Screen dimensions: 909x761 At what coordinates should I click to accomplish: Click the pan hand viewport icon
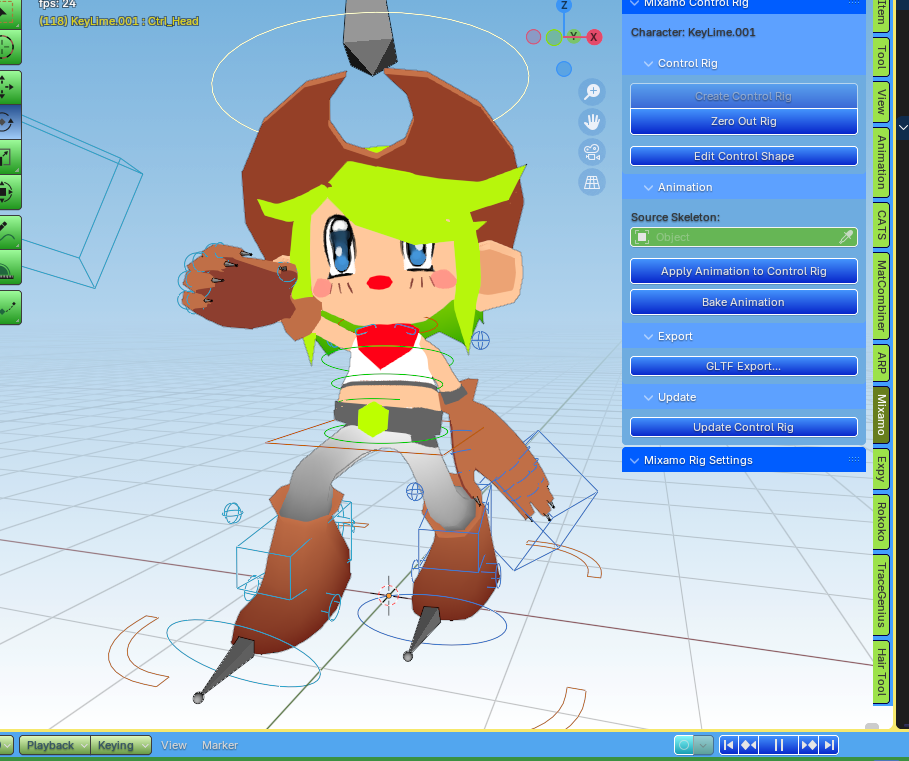click(593, 122)
